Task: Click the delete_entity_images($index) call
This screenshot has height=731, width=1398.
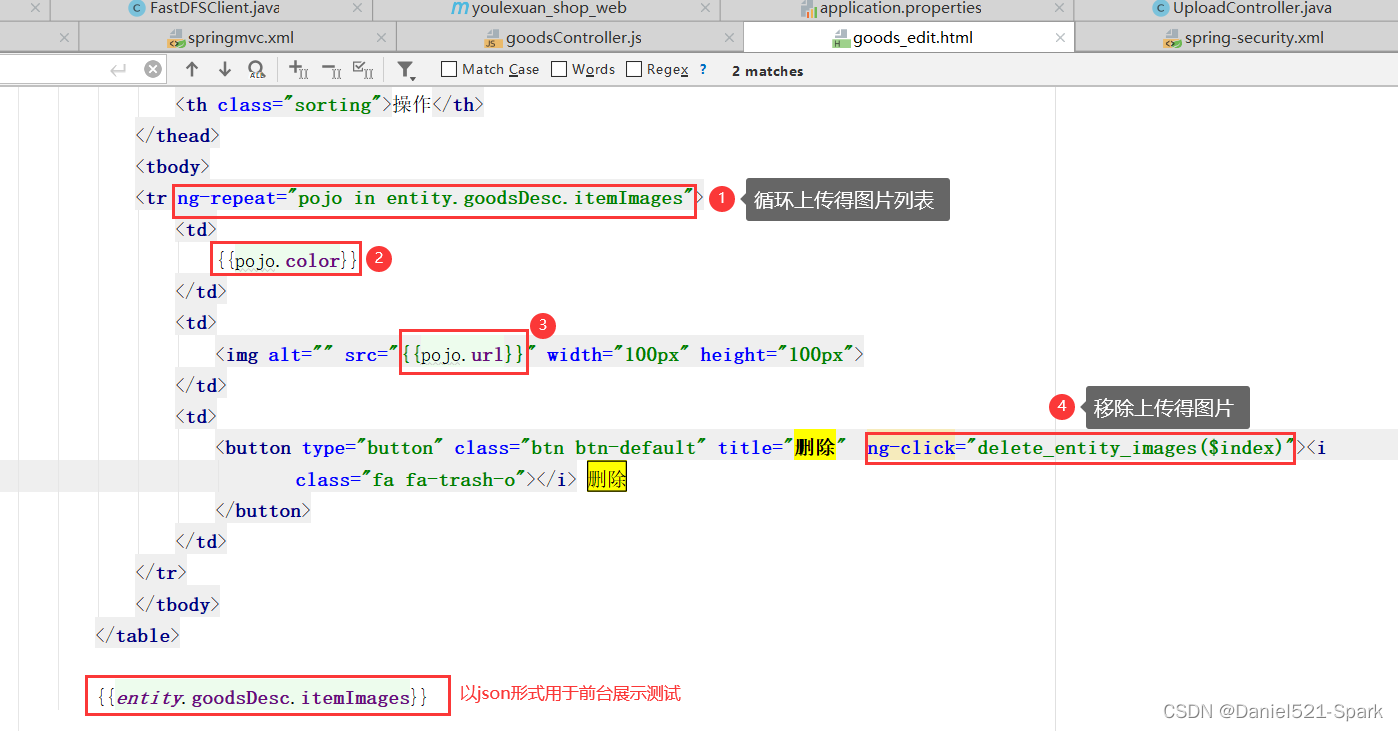Action: [1130, 447]
